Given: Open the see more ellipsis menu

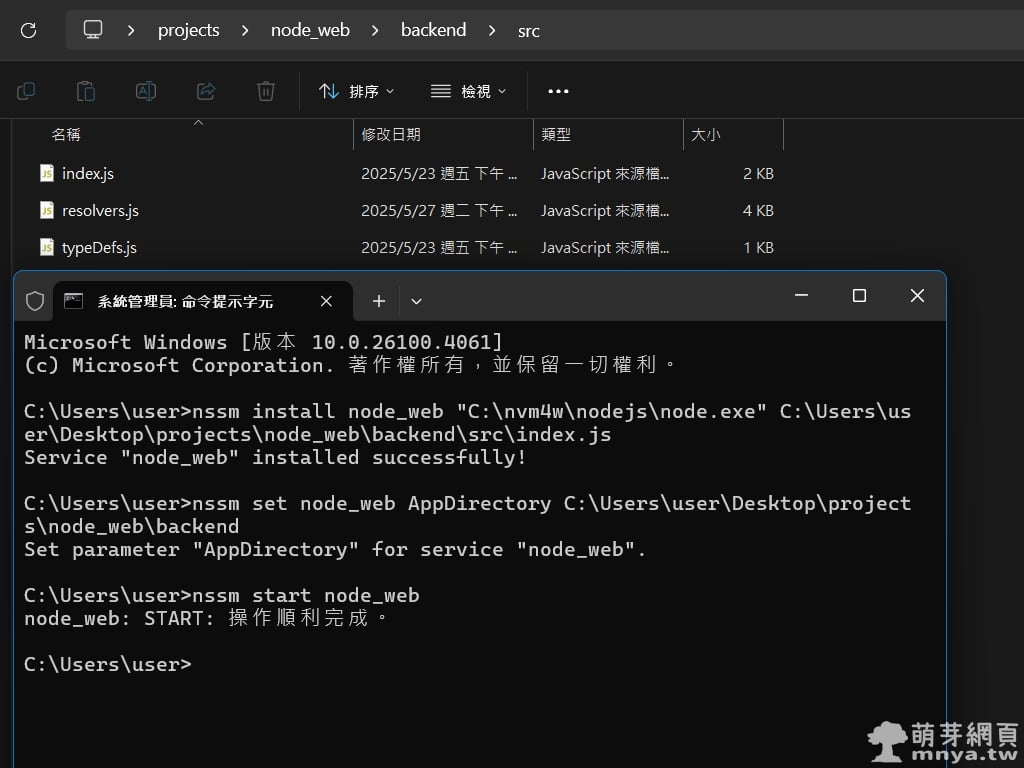Looking at the screenshot, I should click(558, 91).
